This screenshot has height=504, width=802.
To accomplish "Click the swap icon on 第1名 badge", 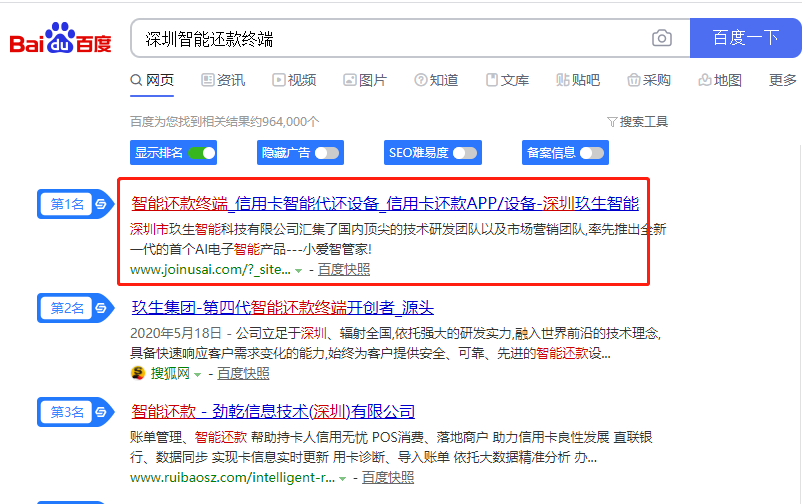I will click(100, 204).
